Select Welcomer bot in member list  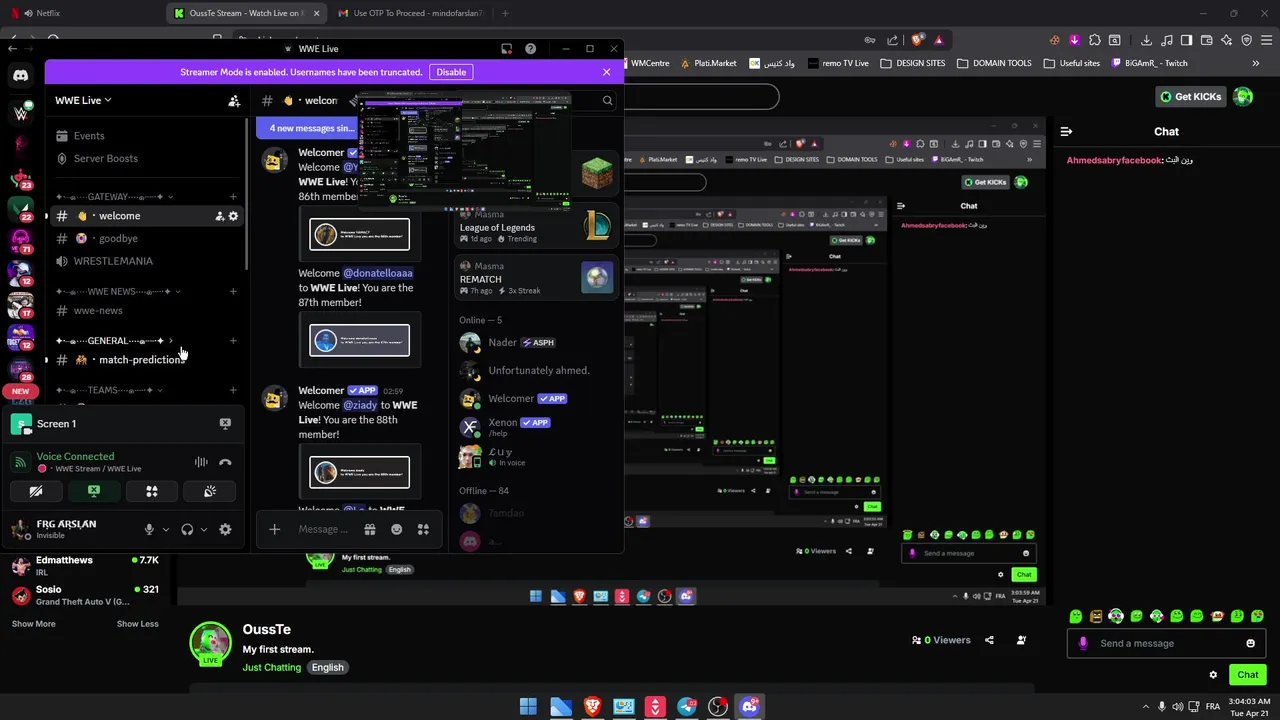click(x=535, y=399)
